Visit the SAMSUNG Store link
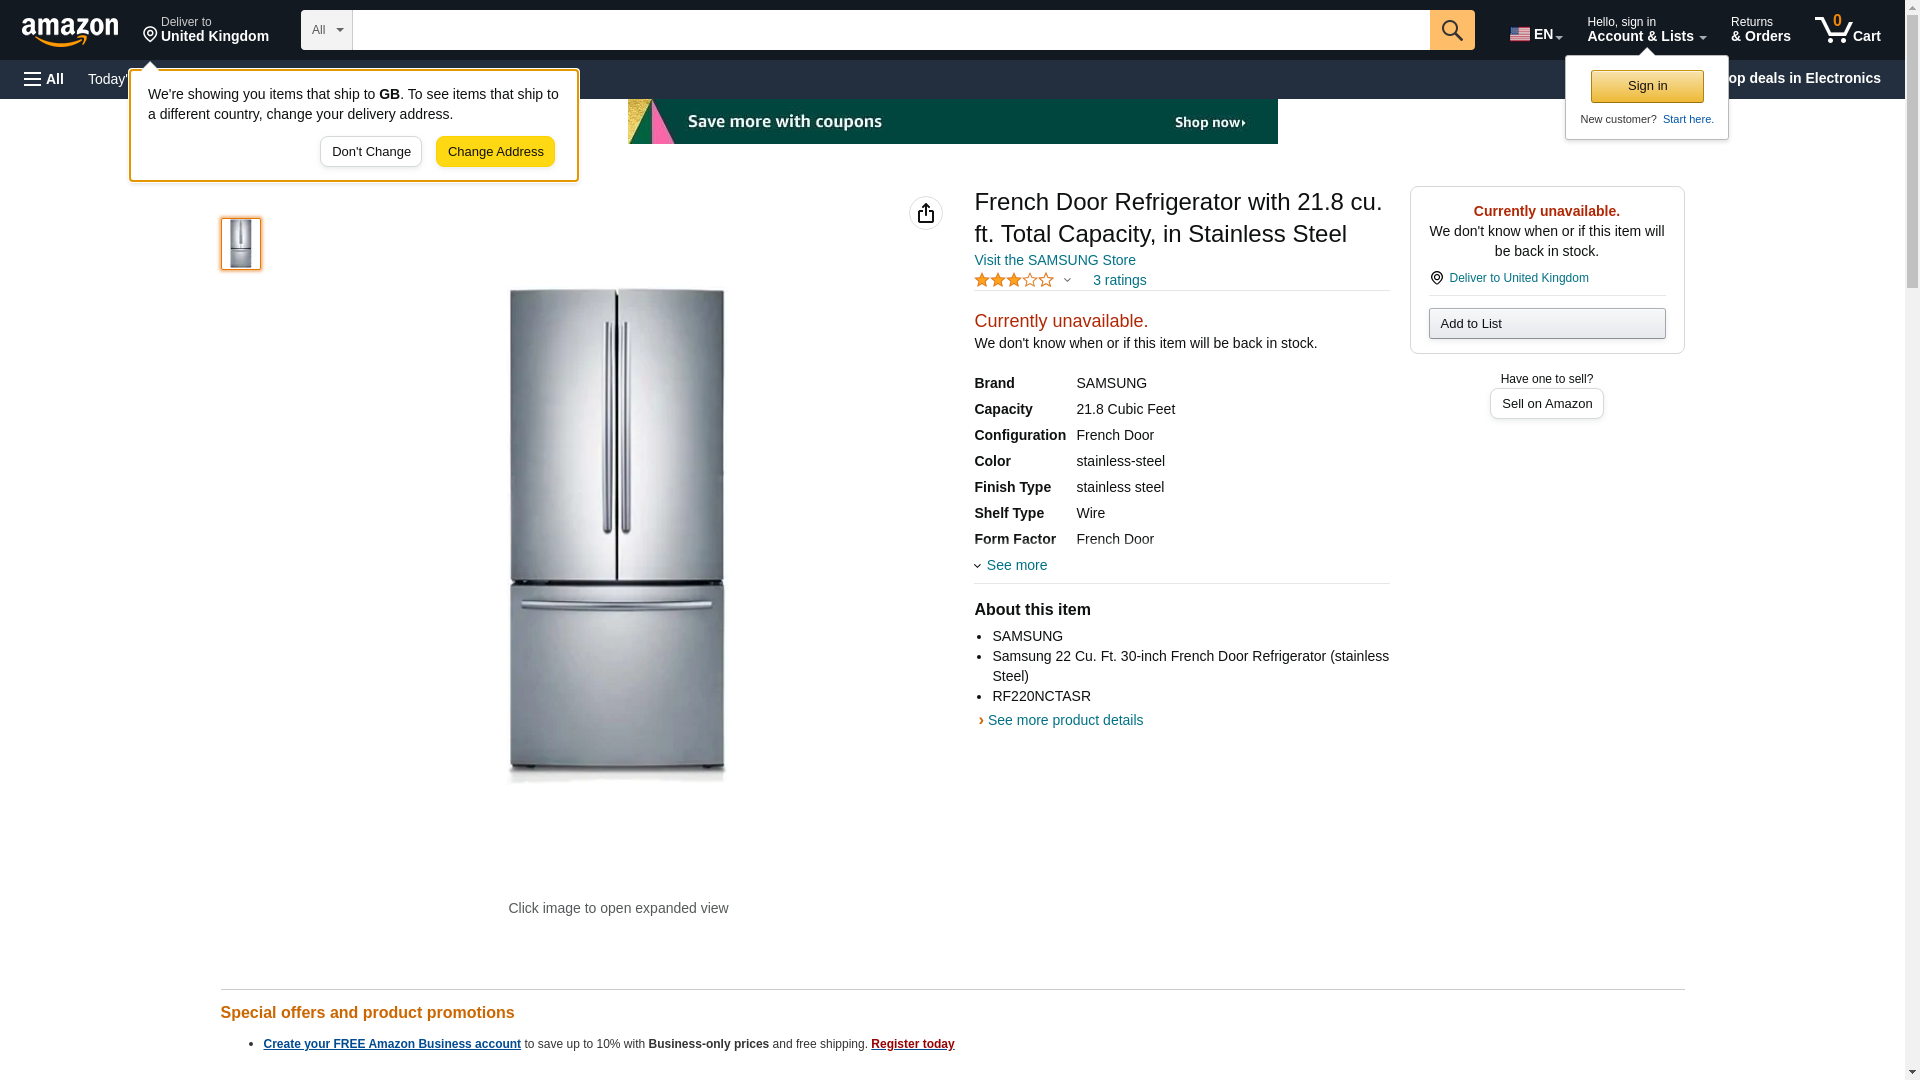The width and height of the screenshot is (1920, 1080). [1054, 260]
